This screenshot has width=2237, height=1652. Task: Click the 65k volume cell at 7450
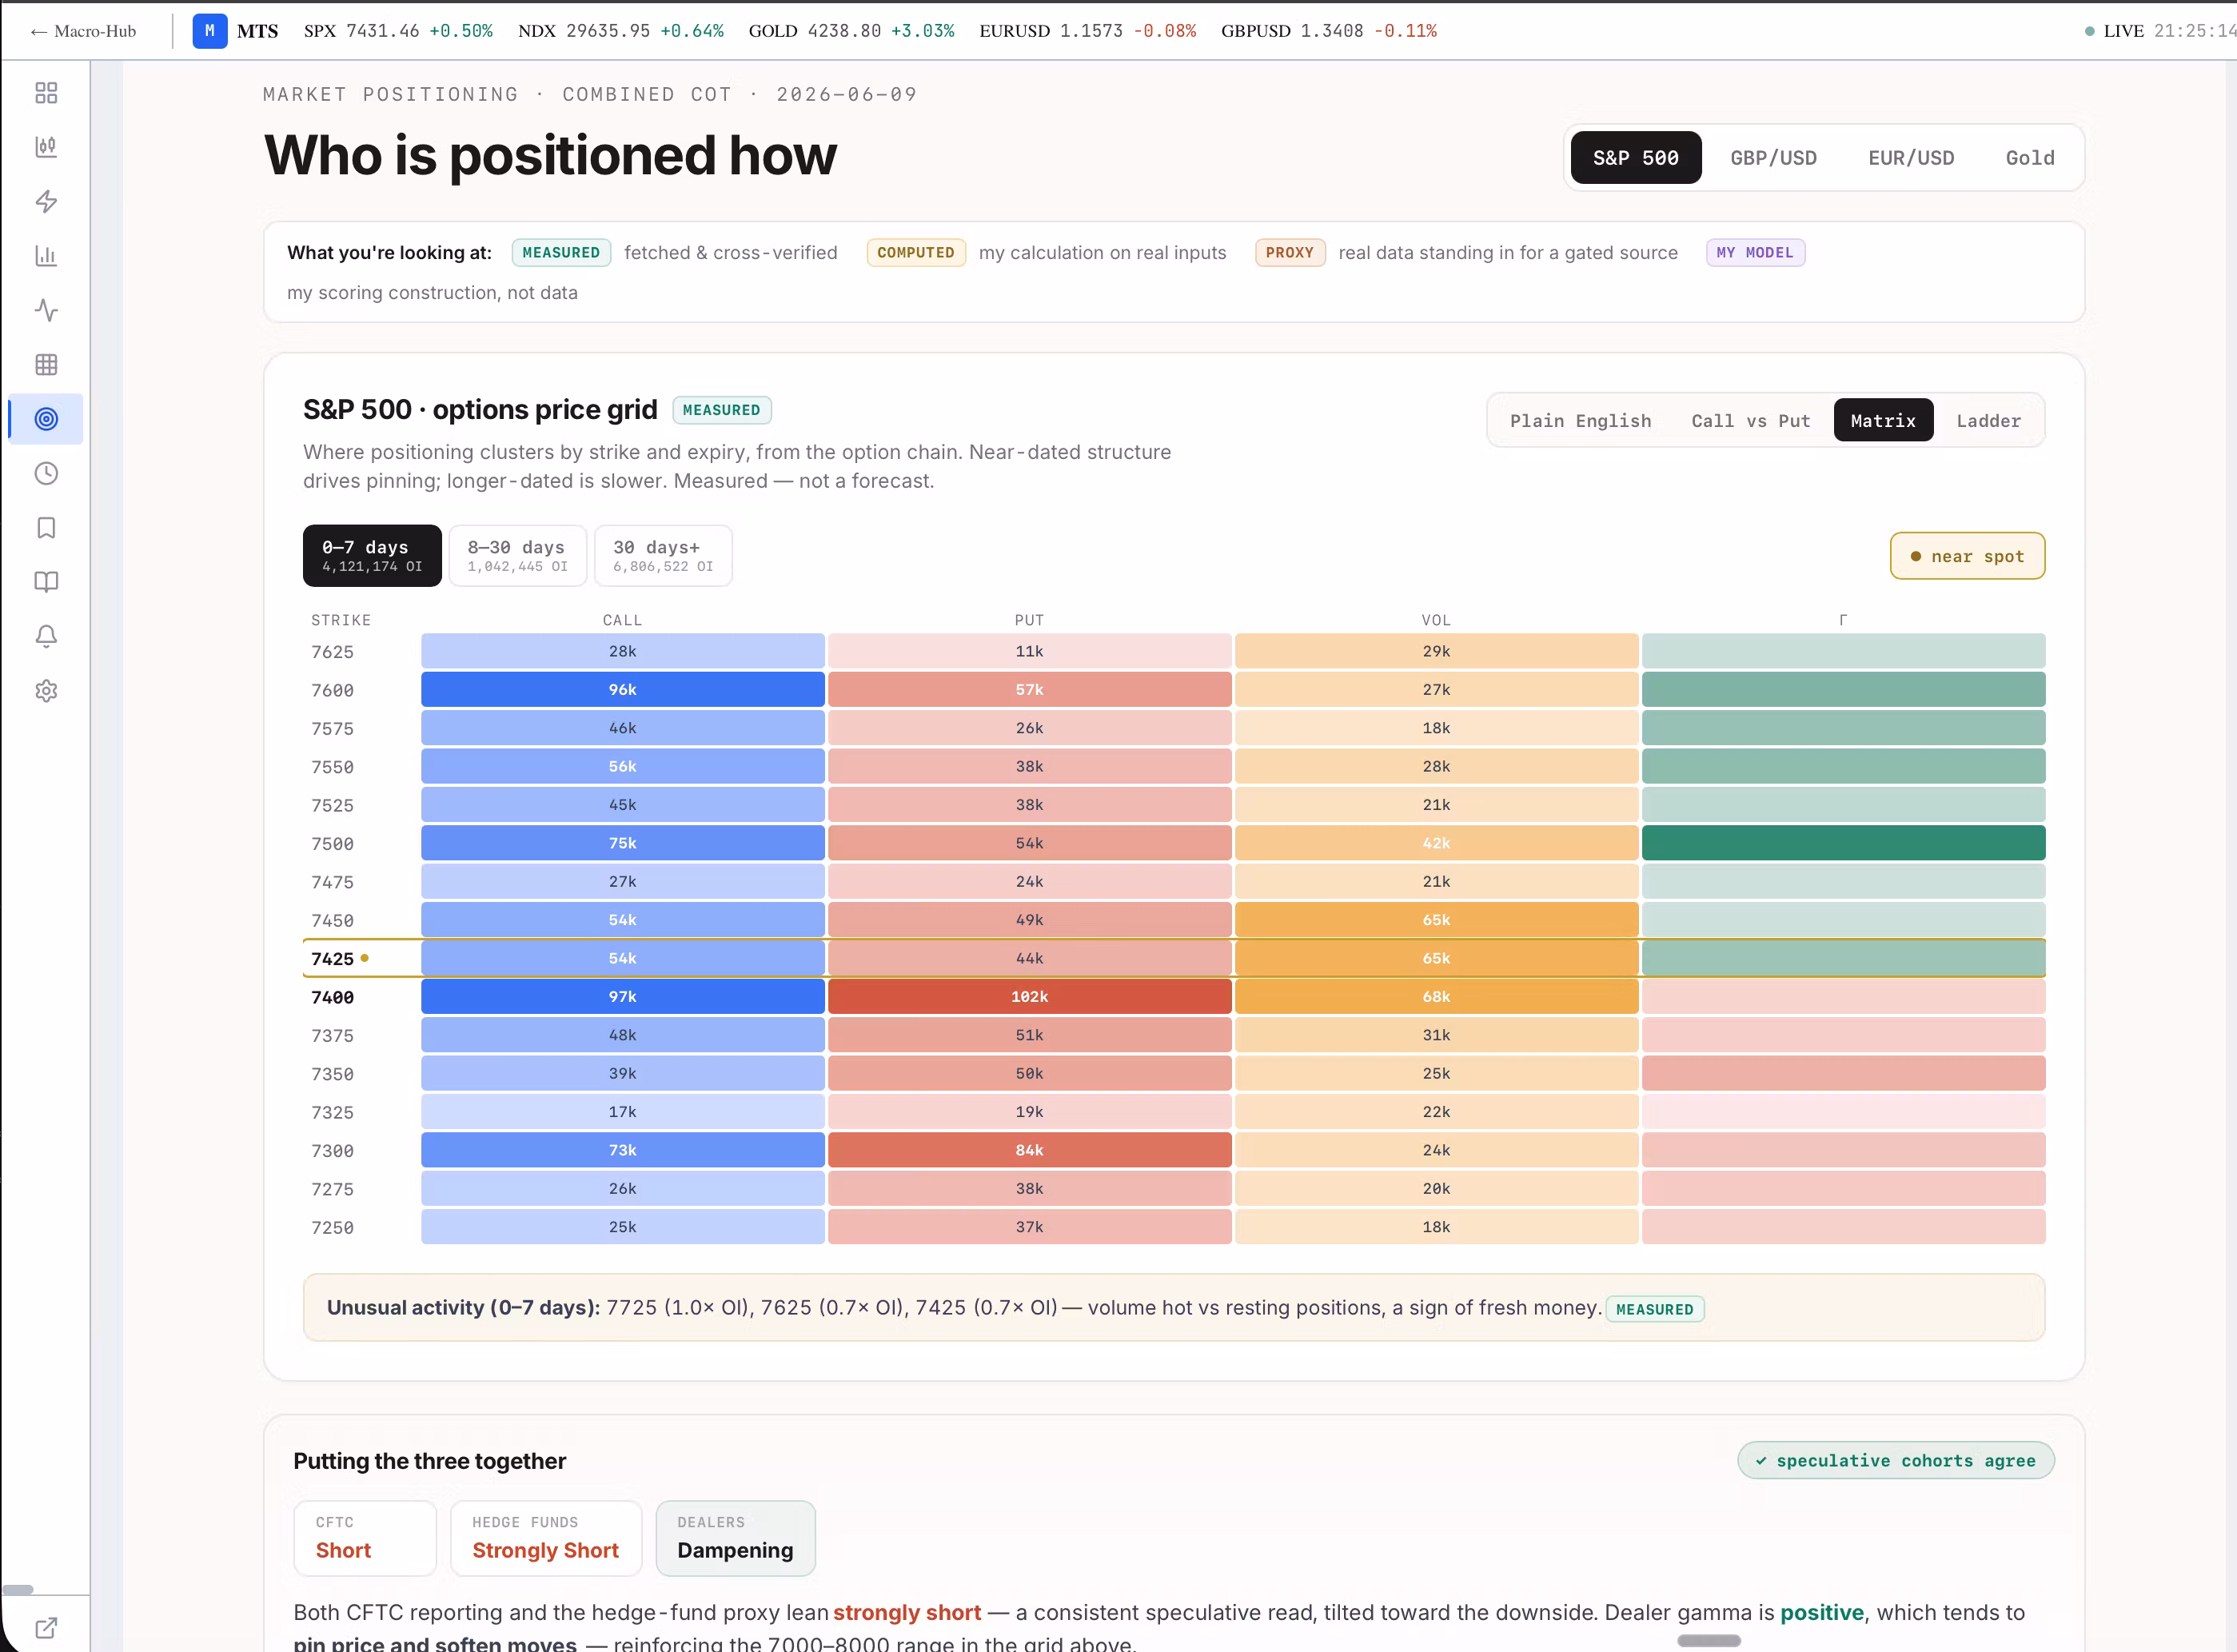coord(1436,920)
